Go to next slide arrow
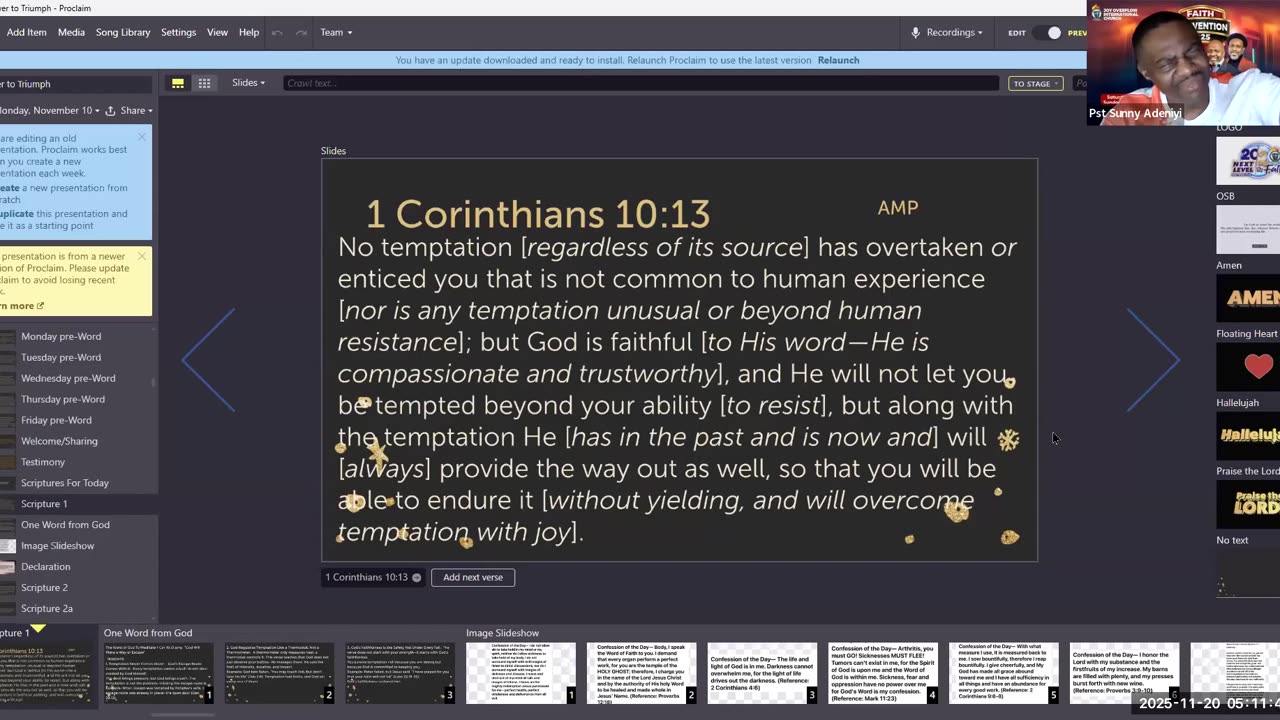The height and width of the screenshot is (720, 1280). [x=1153, y=360]
